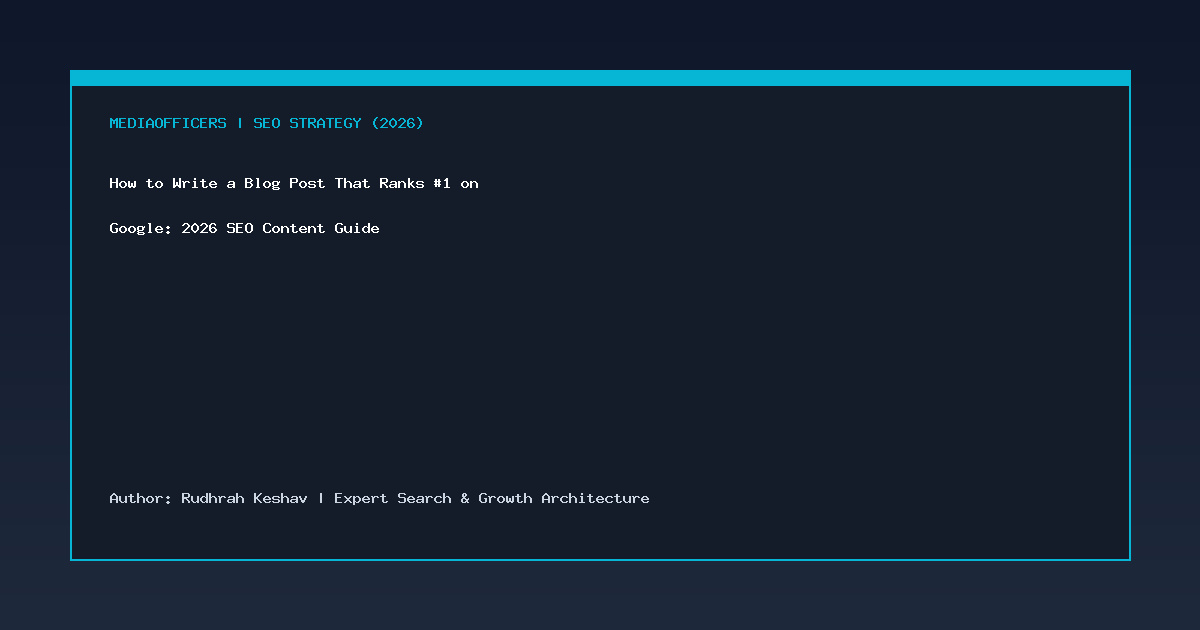Image resolution: width=1200 pixels, height=630 pixels.
Task: Select the 'Growth Architecture' text
Action: 564,498
